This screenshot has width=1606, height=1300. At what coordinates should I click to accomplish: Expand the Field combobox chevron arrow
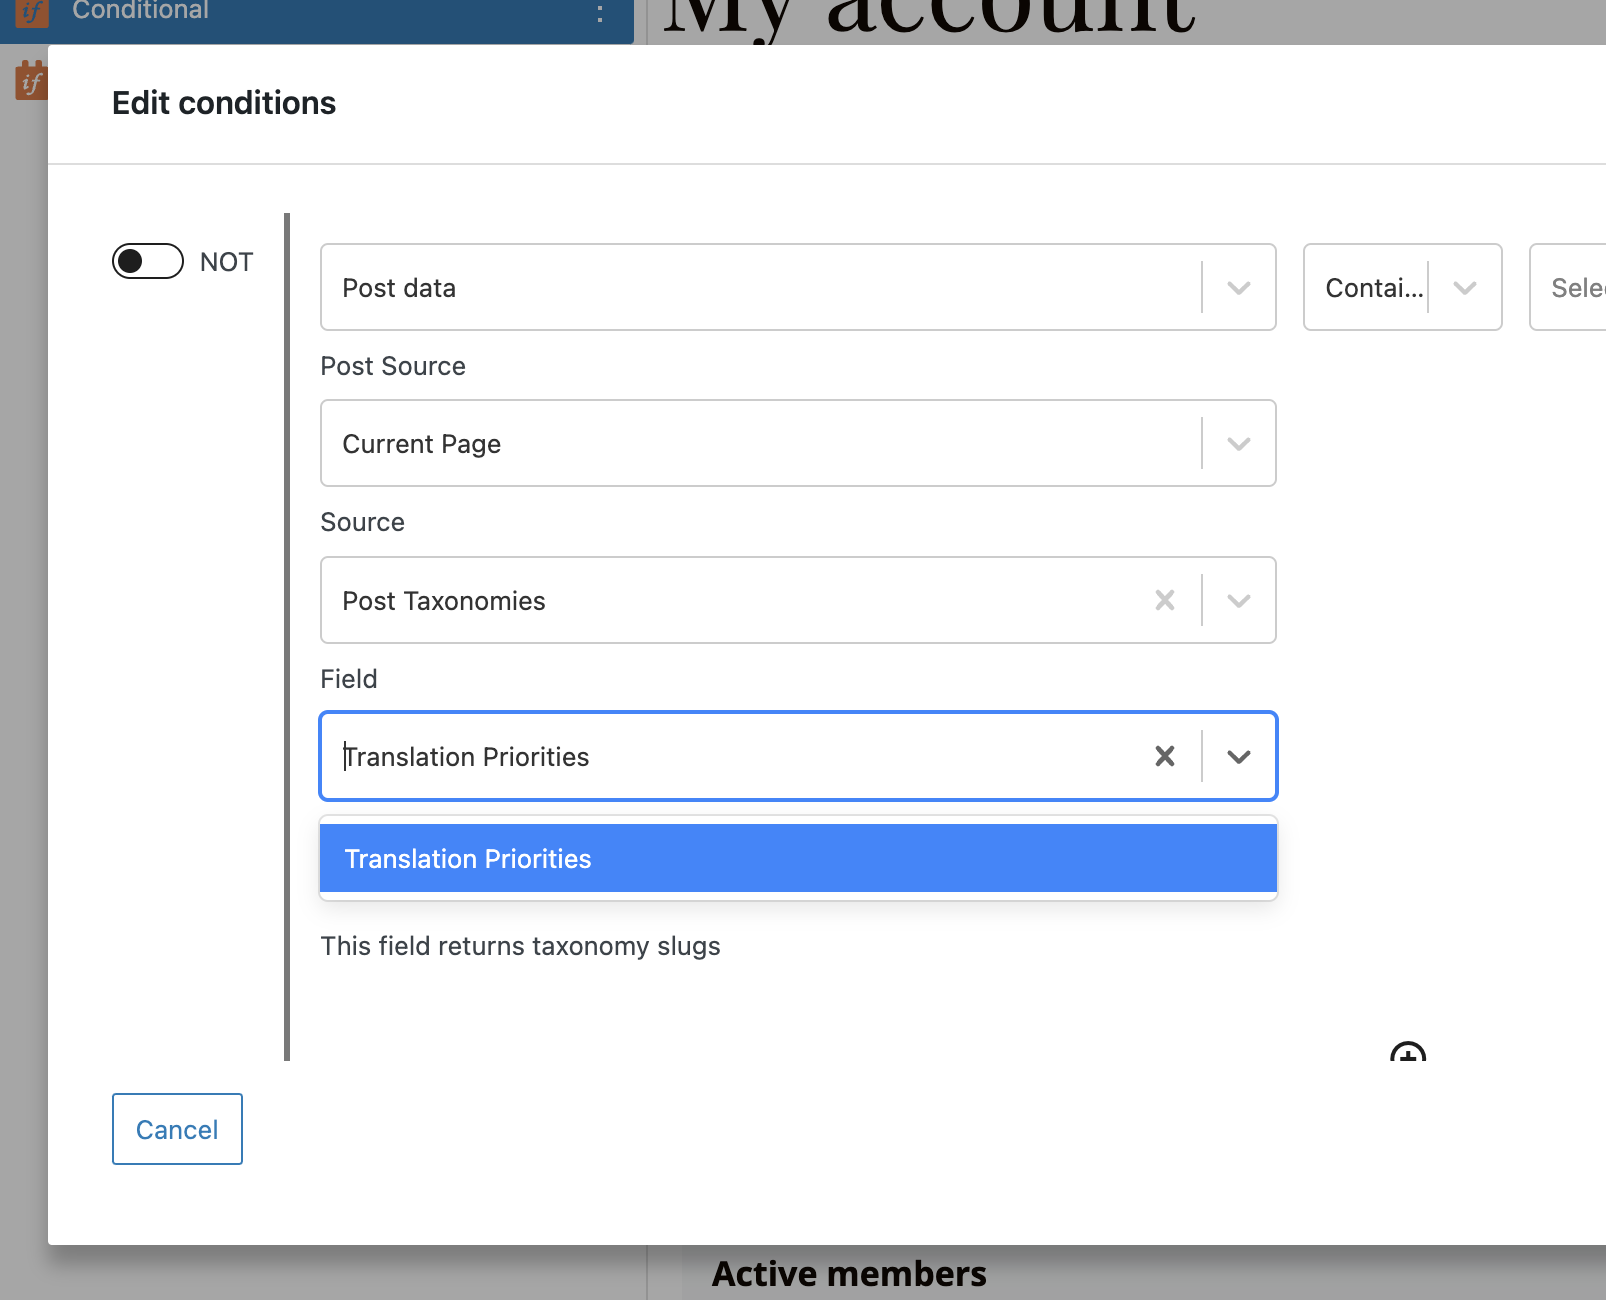click(x=1239, y=756)
